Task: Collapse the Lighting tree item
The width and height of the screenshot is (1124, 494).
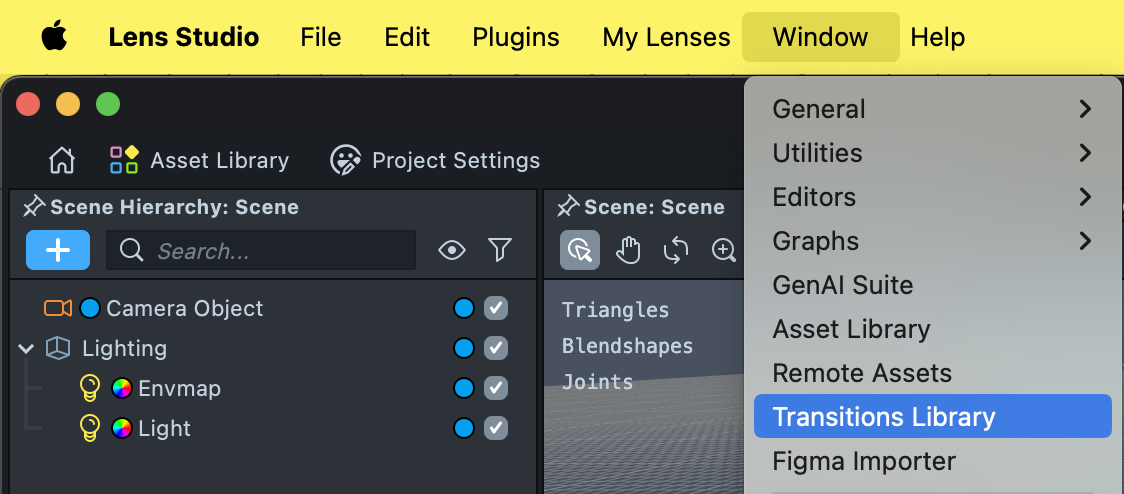Action: 27,348
